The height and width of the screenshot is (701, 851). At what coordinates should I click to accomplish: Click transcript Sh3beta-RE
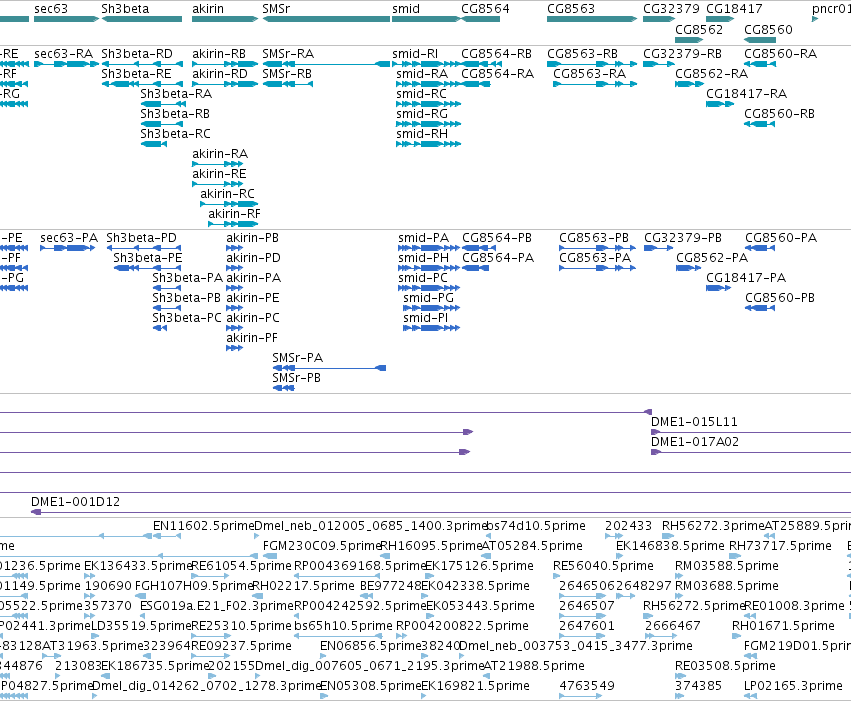(136, 74)
